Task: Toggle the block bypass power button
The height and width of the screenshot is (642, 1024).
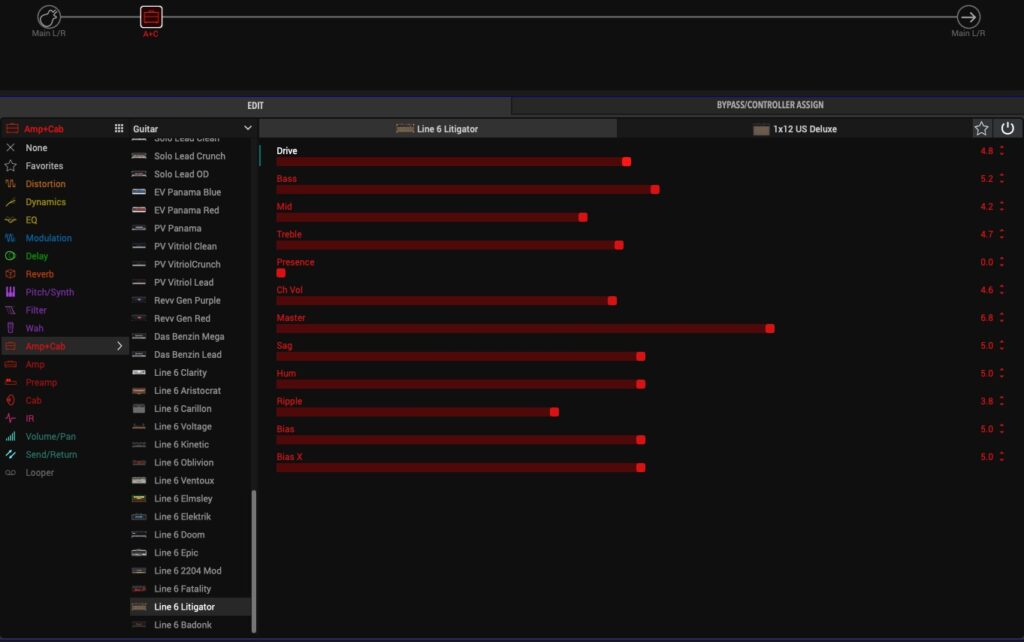Action: (x=1008, y=129)
